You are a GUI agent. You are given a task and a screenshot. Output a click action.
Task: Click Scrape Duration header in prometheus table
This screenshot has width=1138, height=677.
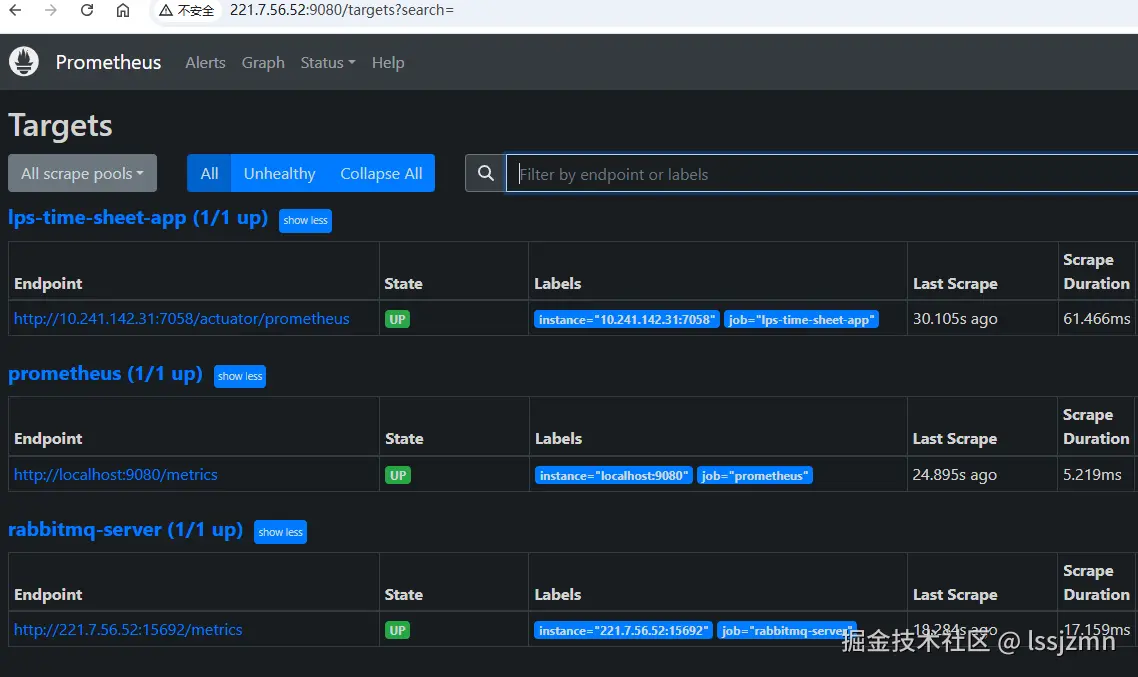pyautogui.click(x=1096, y=427)
